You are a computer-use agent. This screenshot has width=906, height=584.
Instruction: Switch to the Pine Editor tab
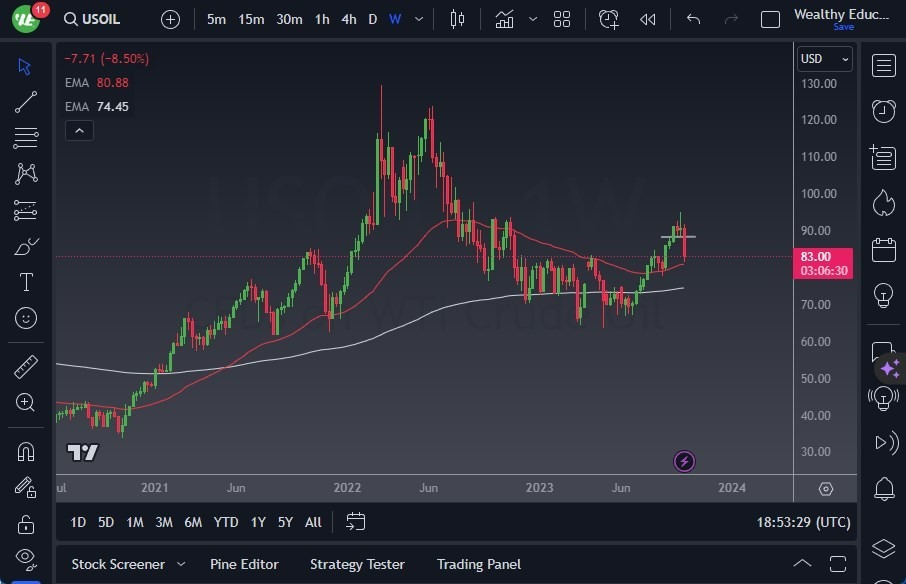[244, 563]
